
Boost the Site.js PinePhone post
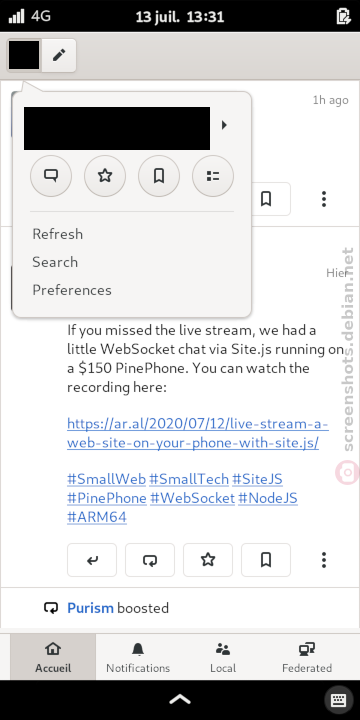[150, 560]
